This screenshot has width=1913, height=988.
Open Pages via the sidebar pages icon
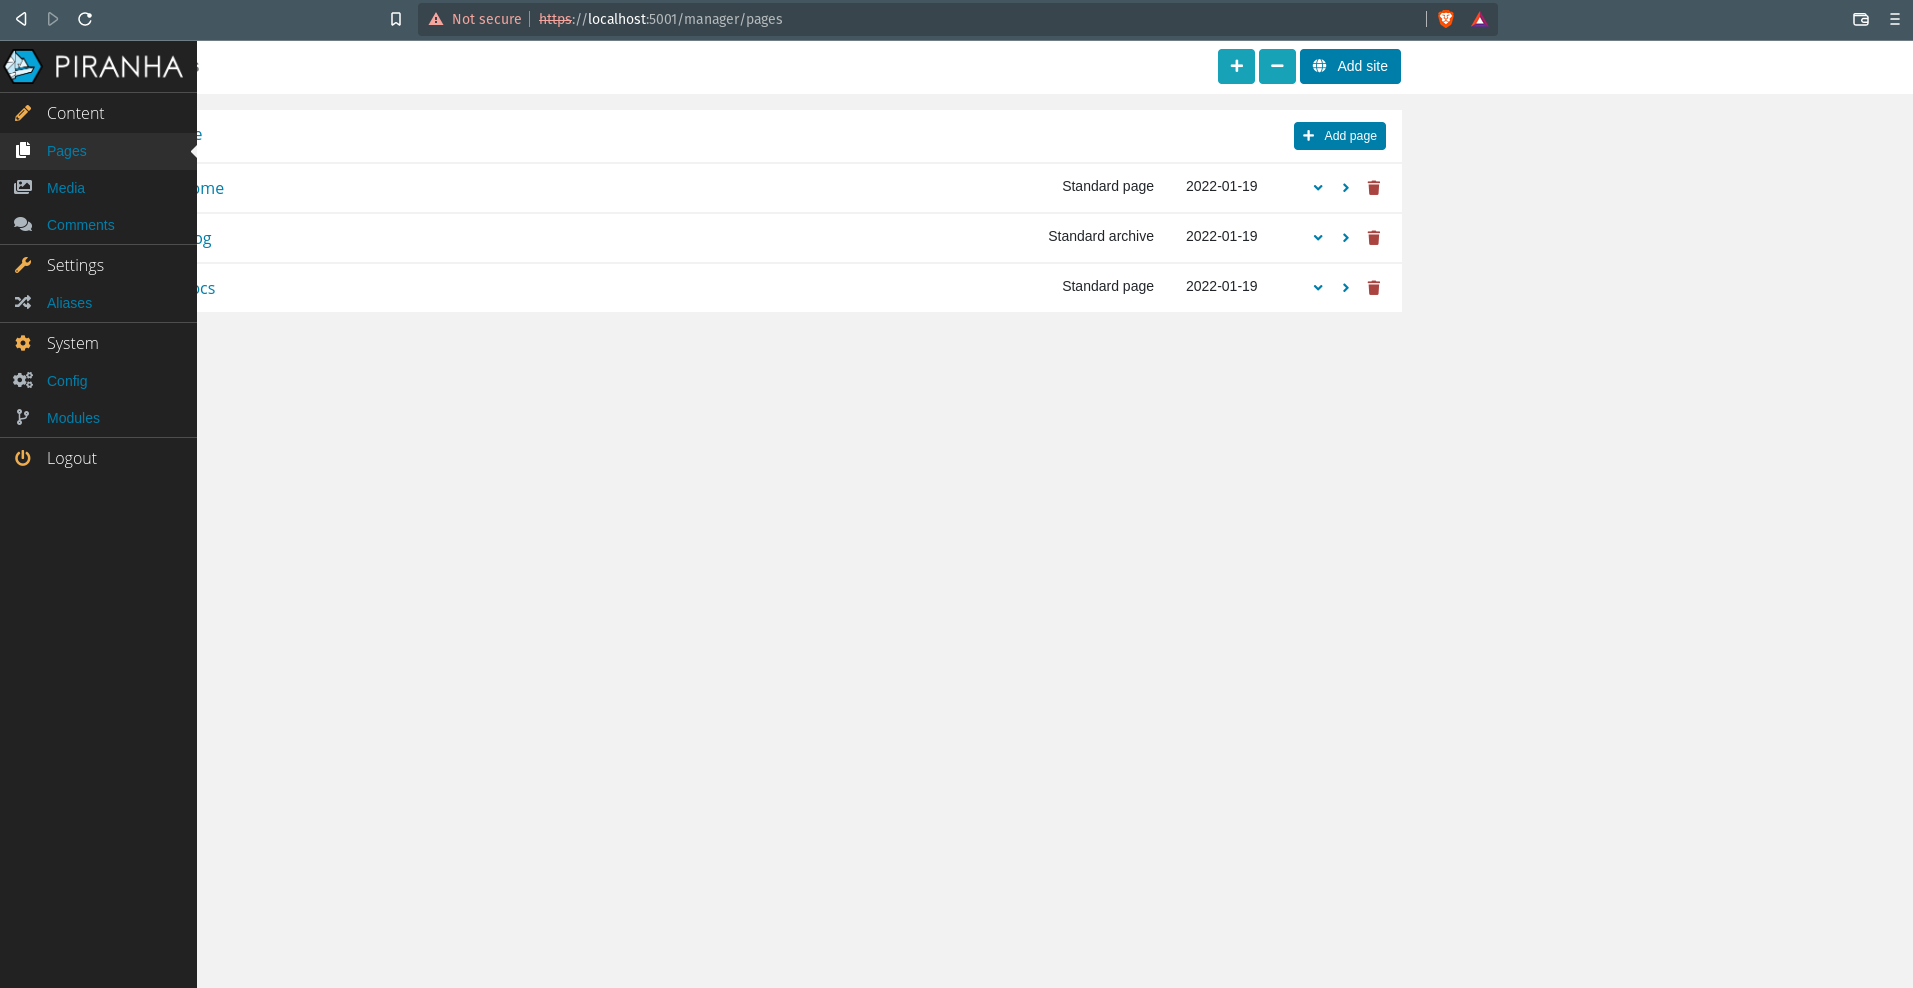click(22, 150)
